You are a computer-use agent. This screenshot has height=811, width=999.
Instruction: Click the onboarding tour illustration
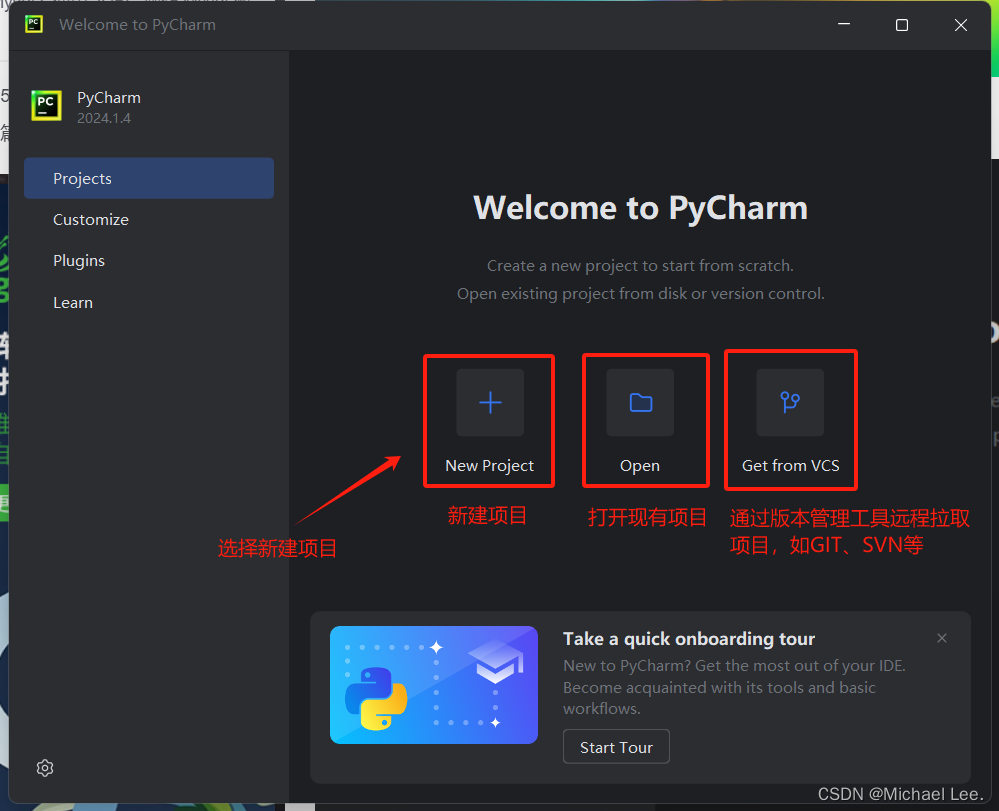[434, 685]
